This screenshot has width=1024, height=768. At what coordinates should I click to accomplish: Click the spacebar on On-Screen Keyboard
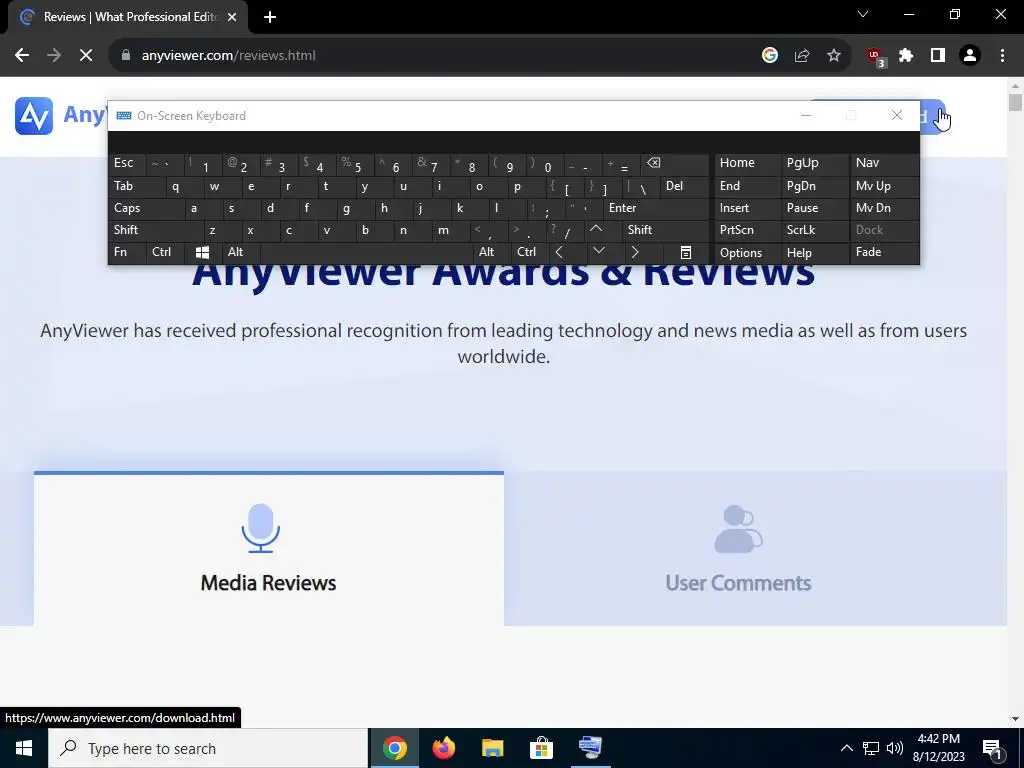click(366, 252)
